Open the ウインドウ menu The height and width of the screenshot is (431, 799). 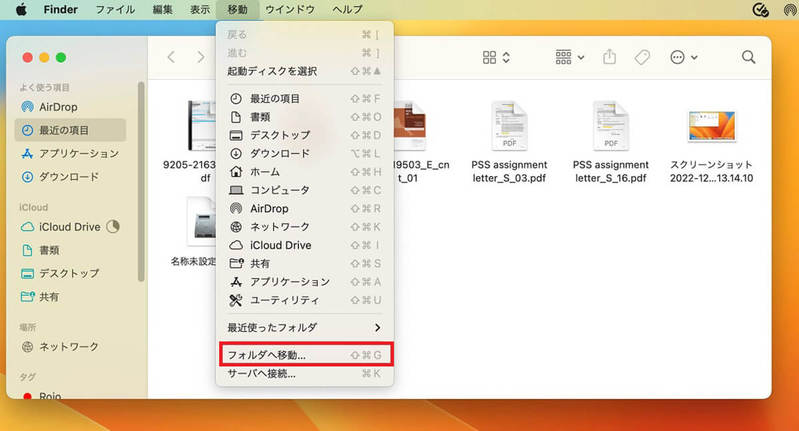tap(289, 9)
